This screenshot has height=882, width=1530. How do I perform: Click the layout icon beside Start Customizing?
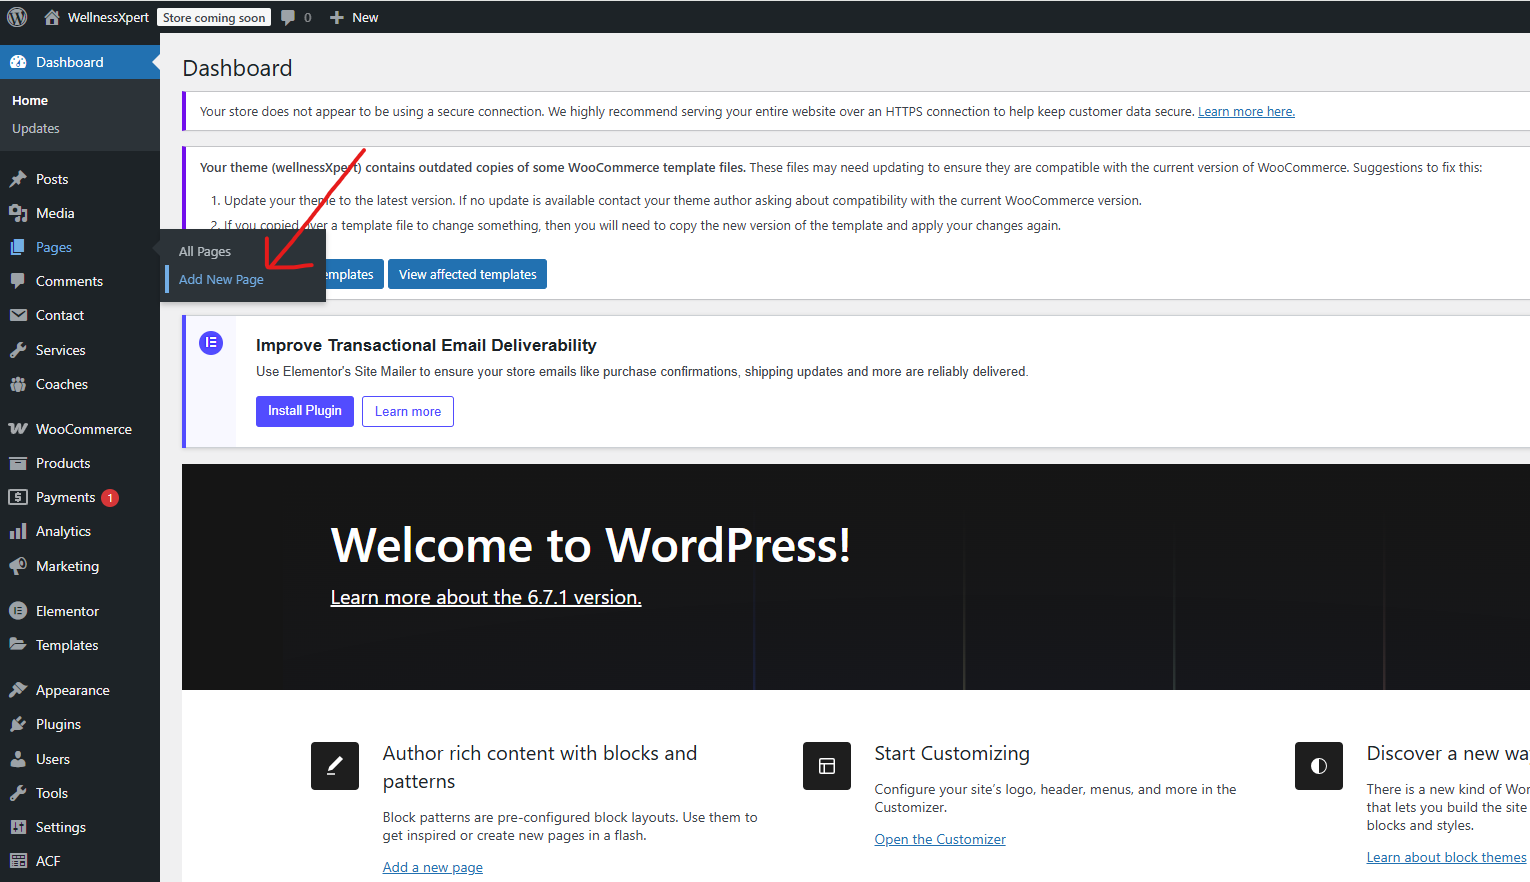(827, 766)
